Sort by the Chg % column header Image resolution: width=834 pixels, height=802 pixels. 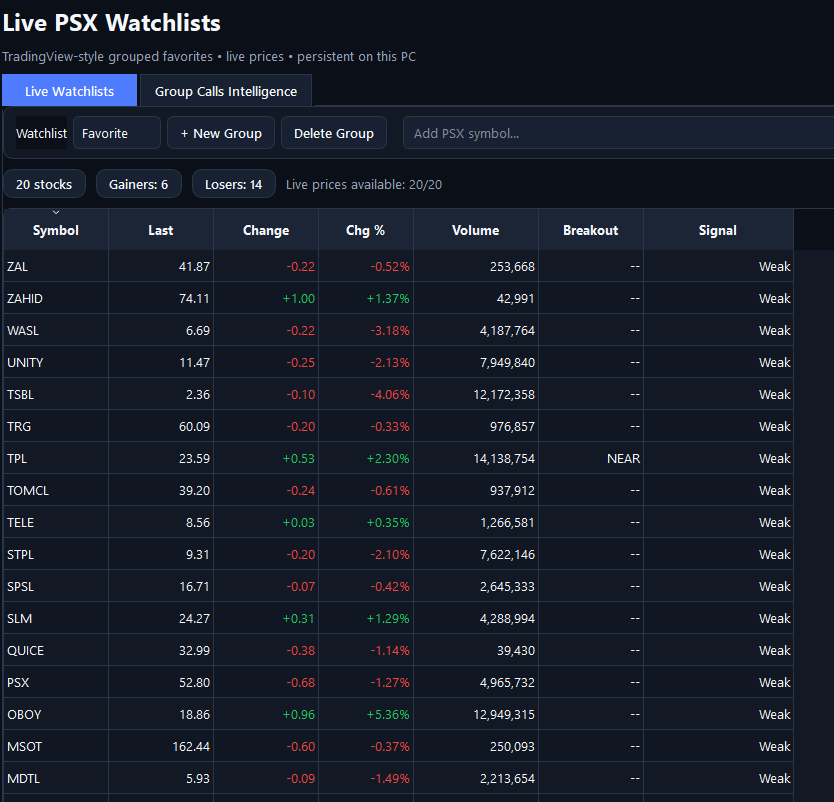pyautogui.click(x=365, y=230)
